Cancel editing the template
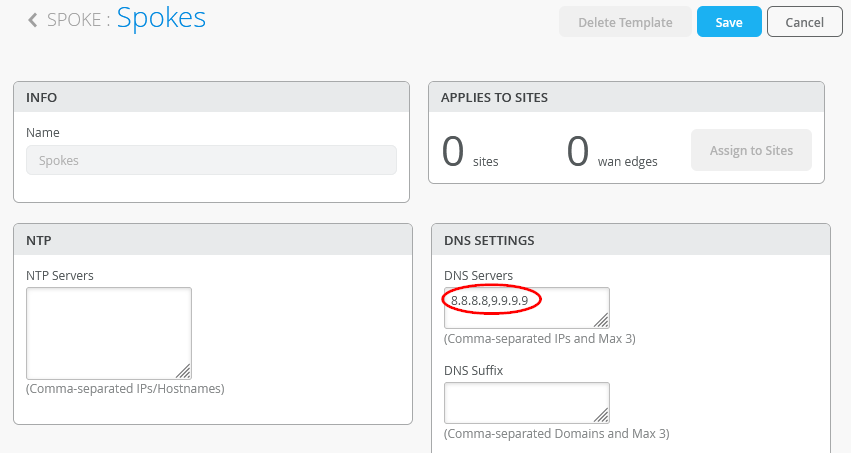 pyautogui.click(x=804, y=22)
